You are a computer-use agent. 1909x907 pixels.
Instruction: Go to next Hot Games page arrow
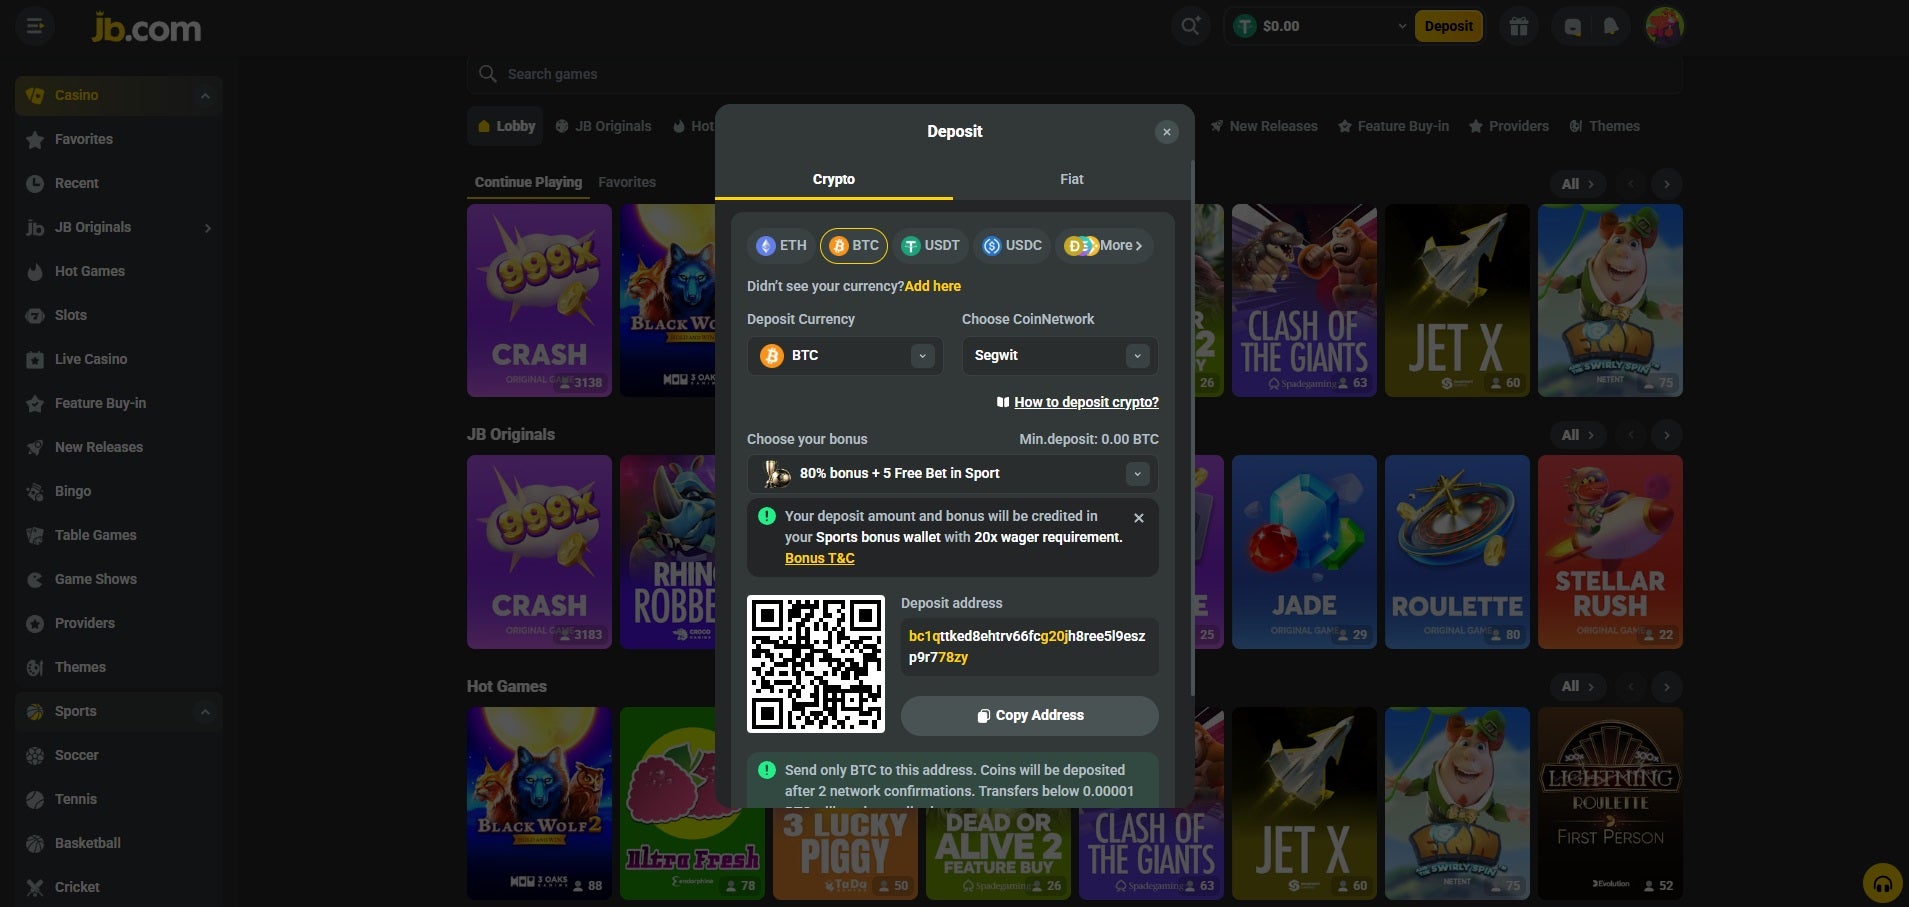[x=1666, y=687]
